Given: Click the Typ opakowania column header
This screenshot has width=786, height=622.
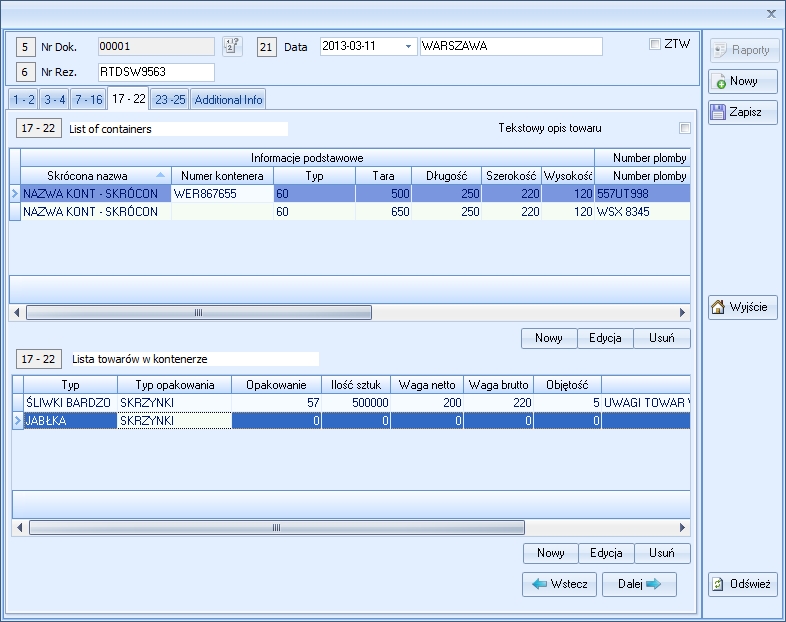Looking at the screenshot, I should tap(174, 385).
